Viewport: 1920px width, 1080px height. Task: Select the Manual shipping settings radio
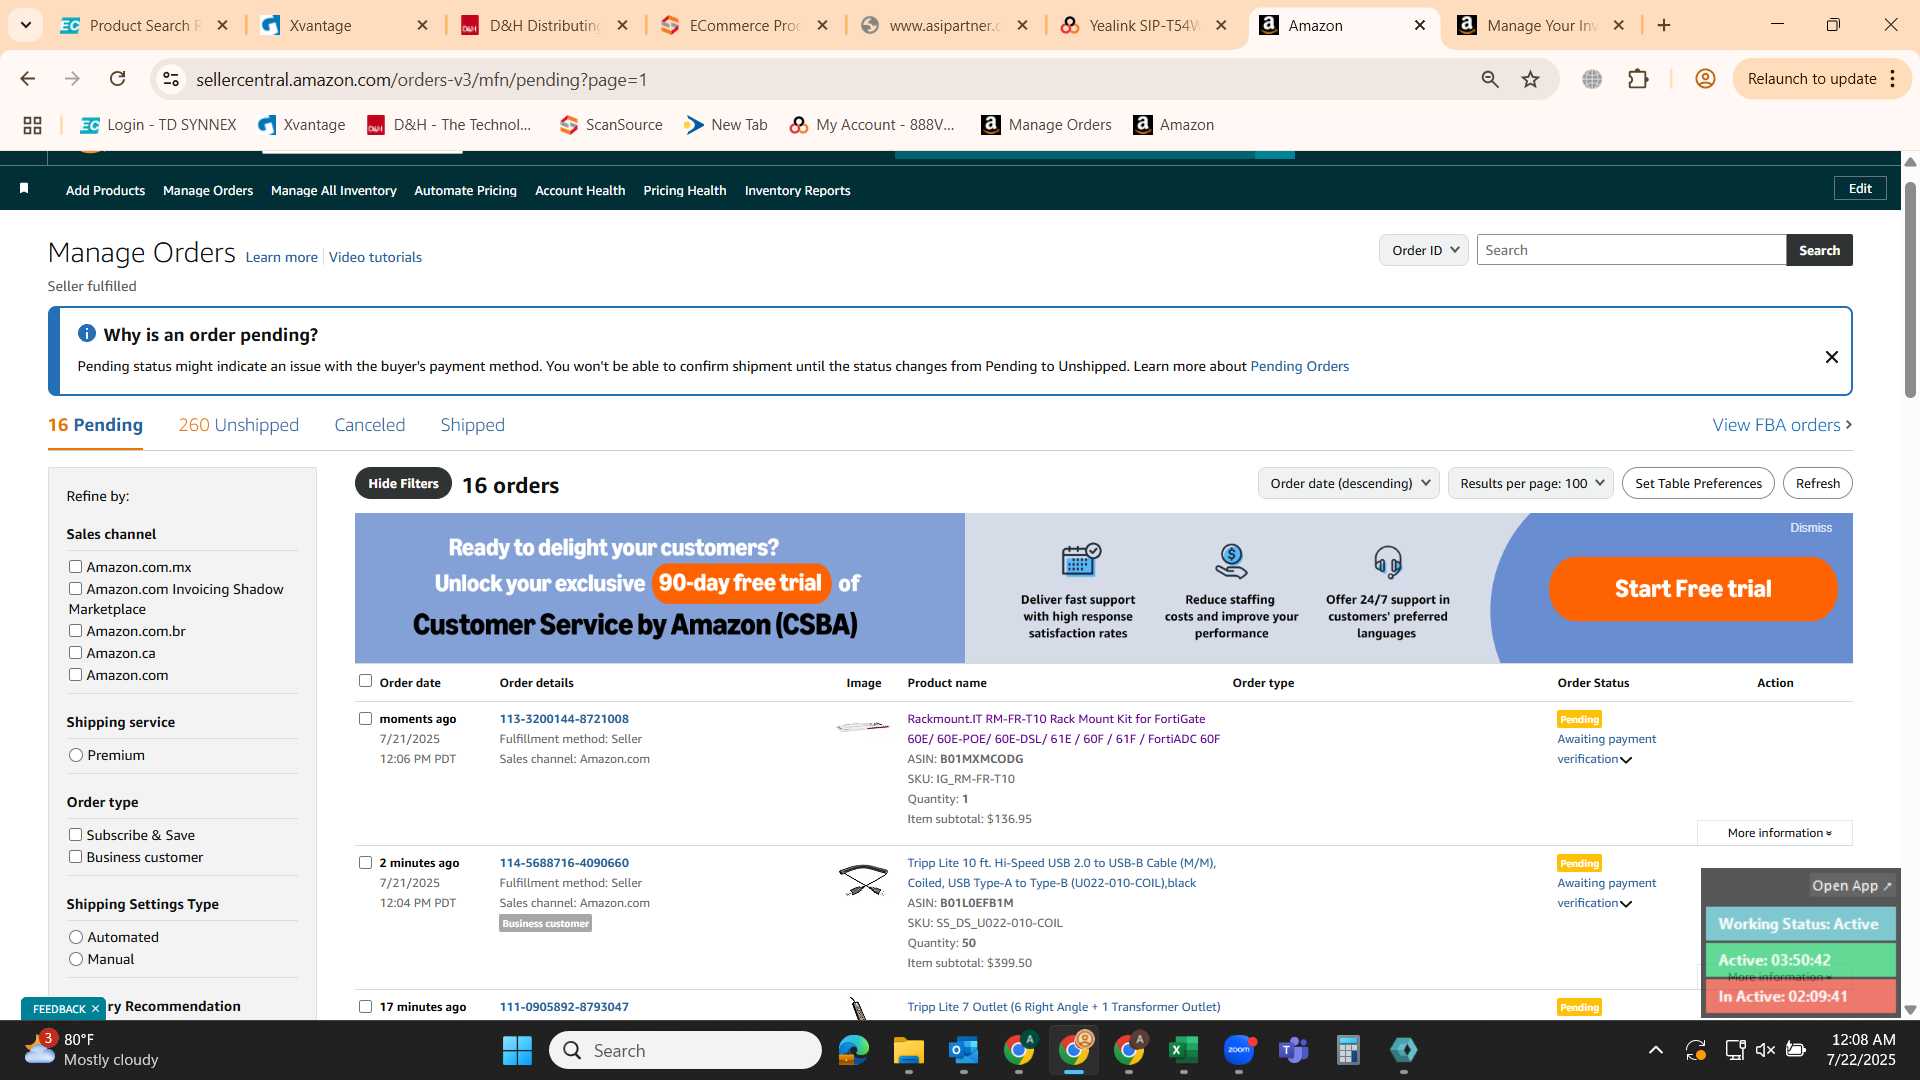pyautogui.click(x=76, y=959)
